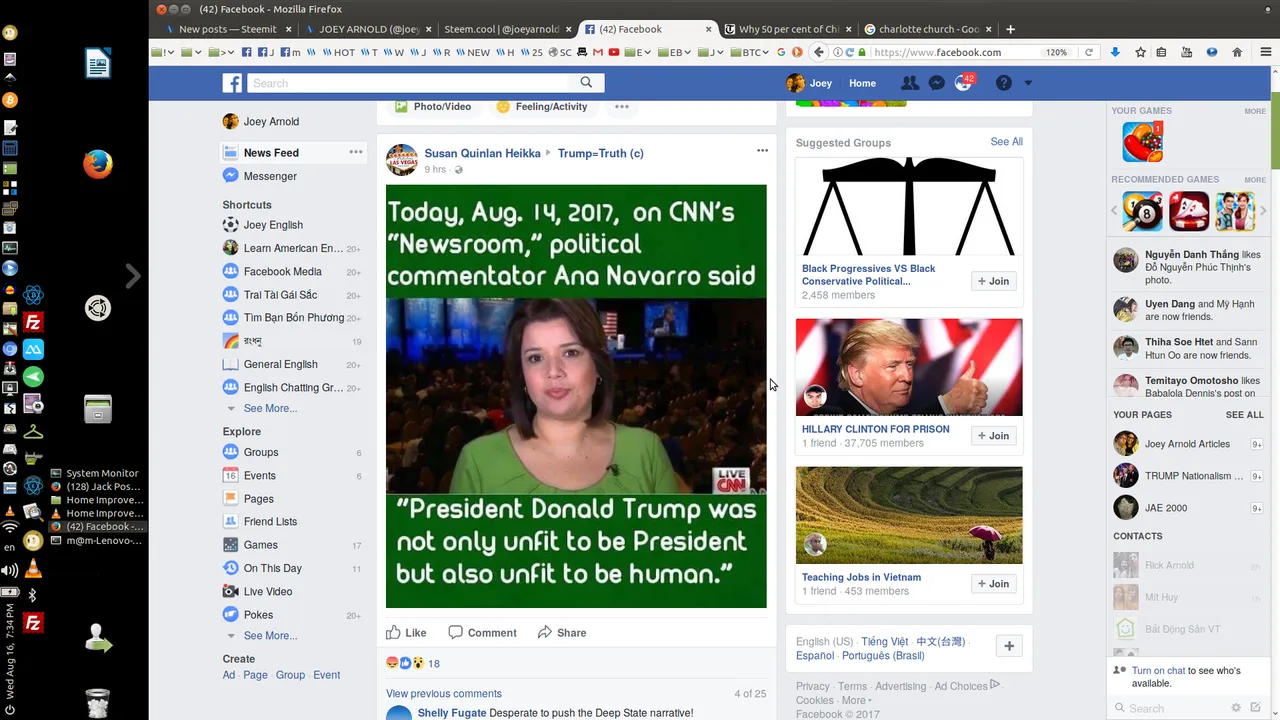Open the Ana Navarro post image

click(576, 396)
